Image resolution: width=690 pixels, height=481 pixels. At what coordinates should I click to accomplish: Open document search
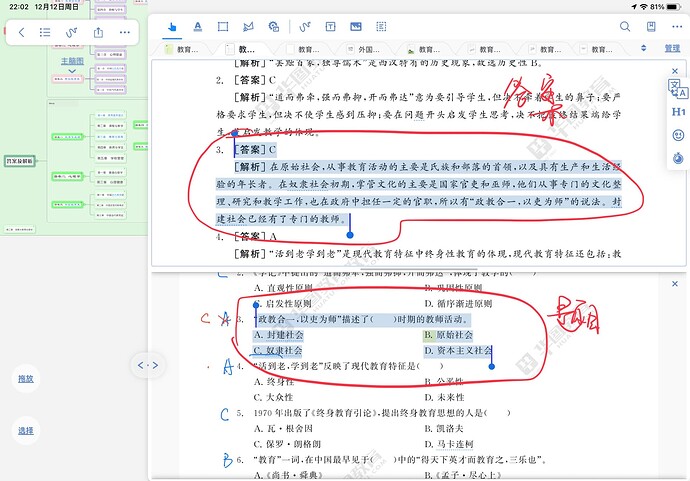pos(625,26)
